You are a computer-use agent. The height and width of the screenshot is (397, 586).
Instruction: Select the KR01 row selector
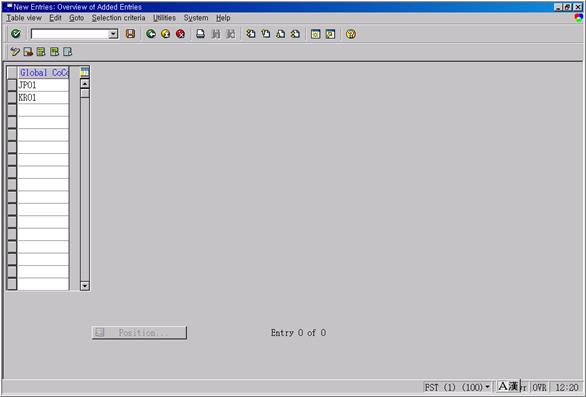pyautogui.click(x=12, y=98)
